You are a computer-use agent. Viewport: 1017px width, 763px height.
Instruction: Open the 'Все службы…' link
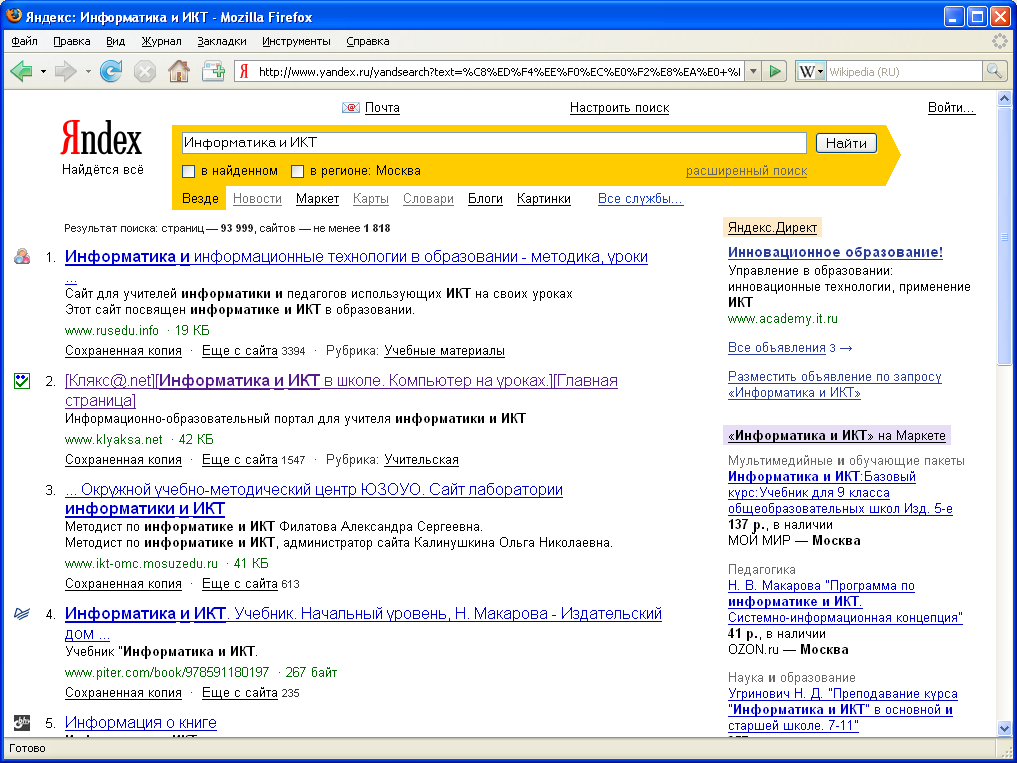click(640, 199)
